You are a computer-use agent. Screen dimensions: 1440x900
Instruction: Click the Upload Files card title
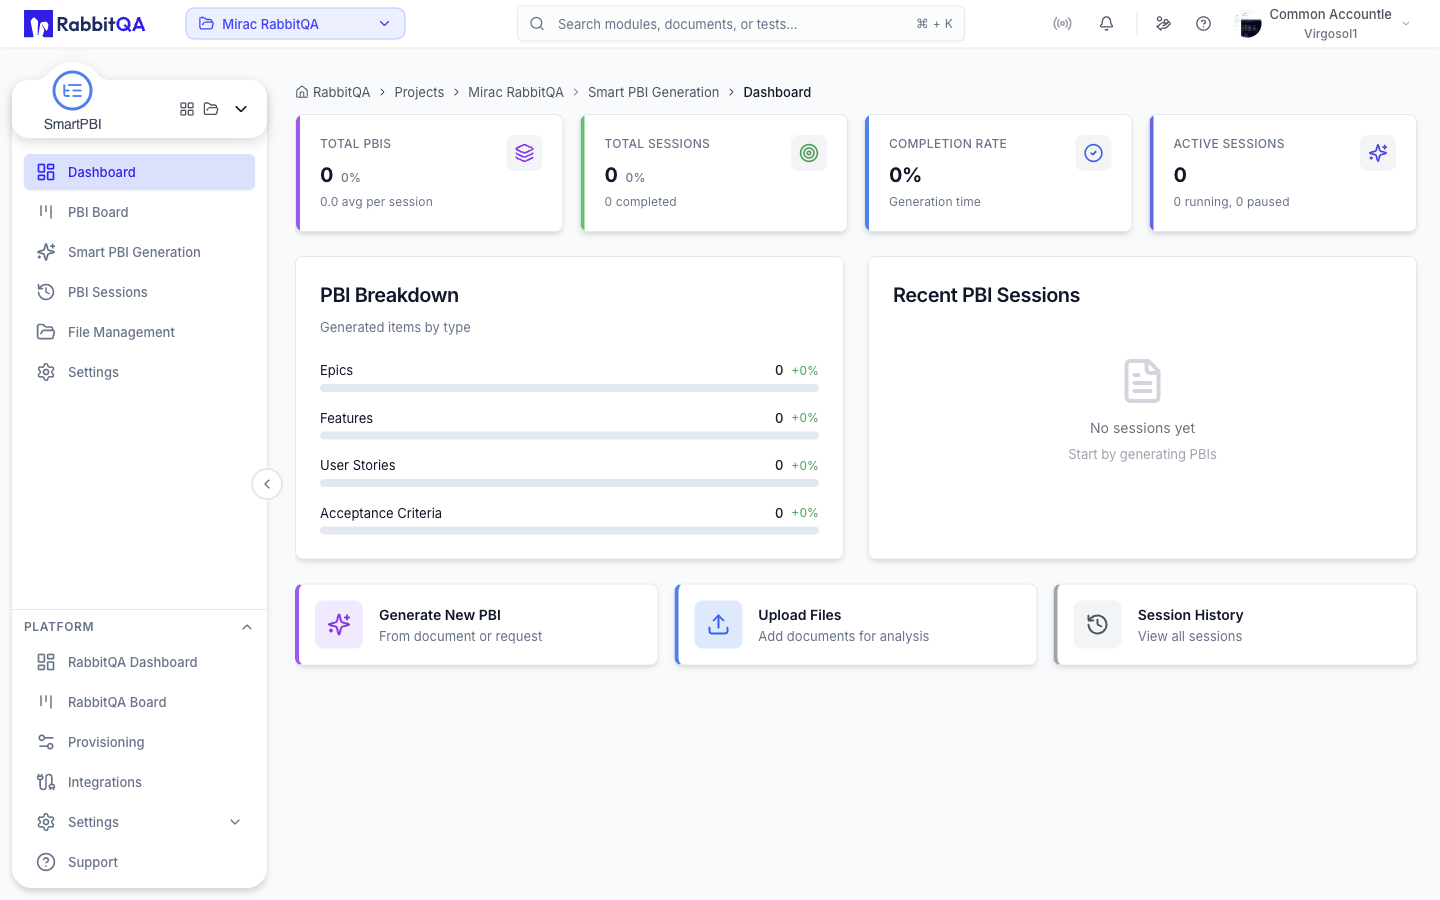click(x=800, y=615)
